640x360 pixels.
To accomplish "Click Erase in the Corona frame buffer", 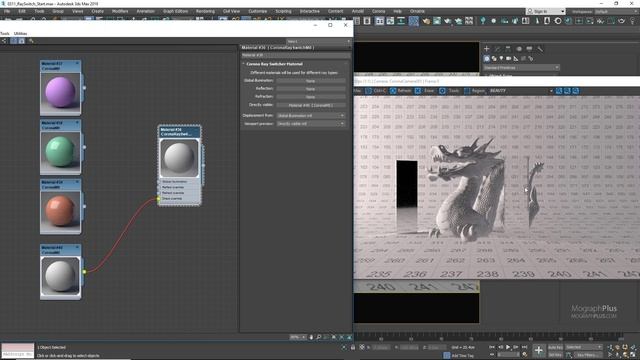I will tap(424, 91).
